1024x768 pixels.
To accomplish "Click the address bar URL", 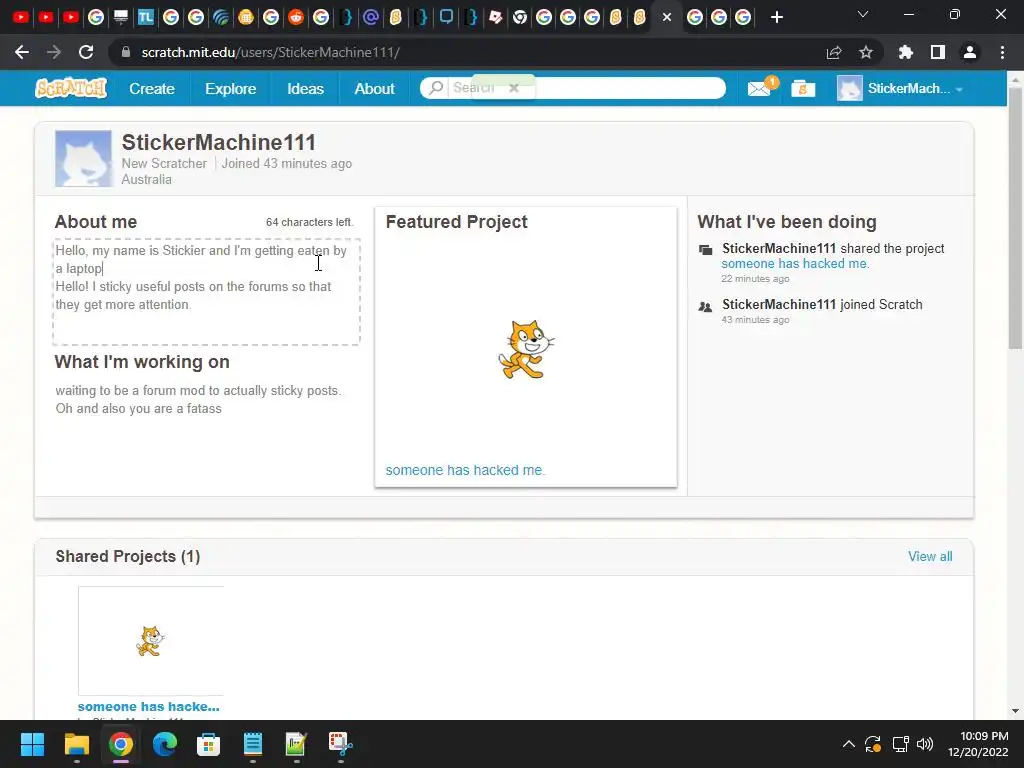I will pos(270,52).
